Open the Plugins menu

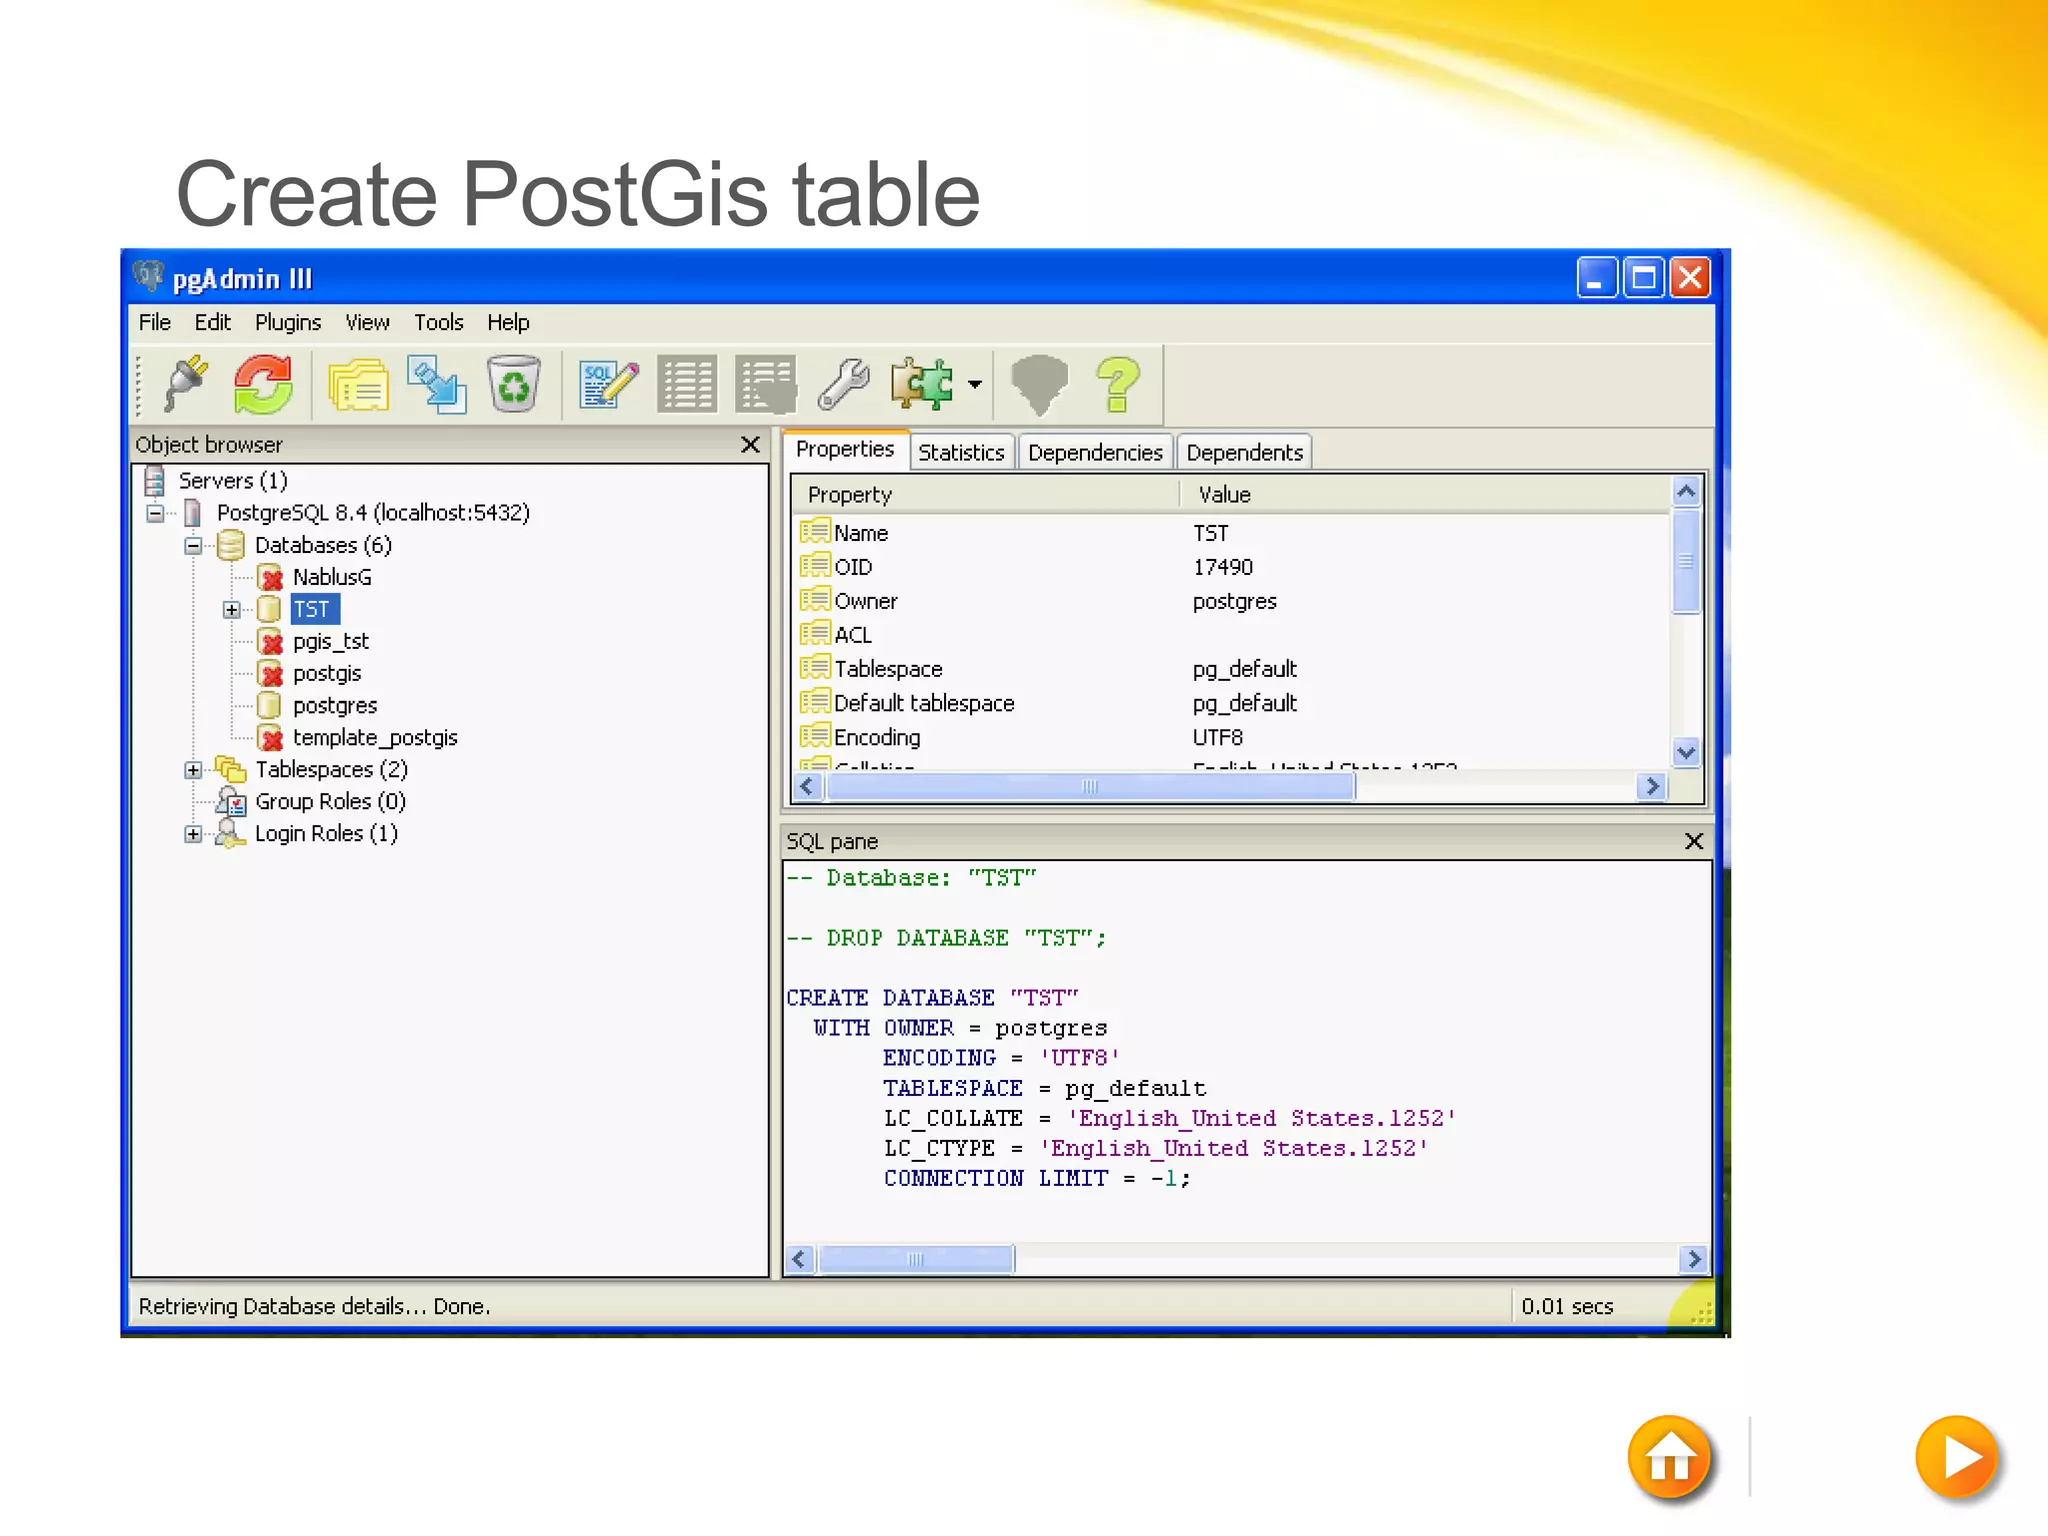pyautogui.click(x=288, y=323)
